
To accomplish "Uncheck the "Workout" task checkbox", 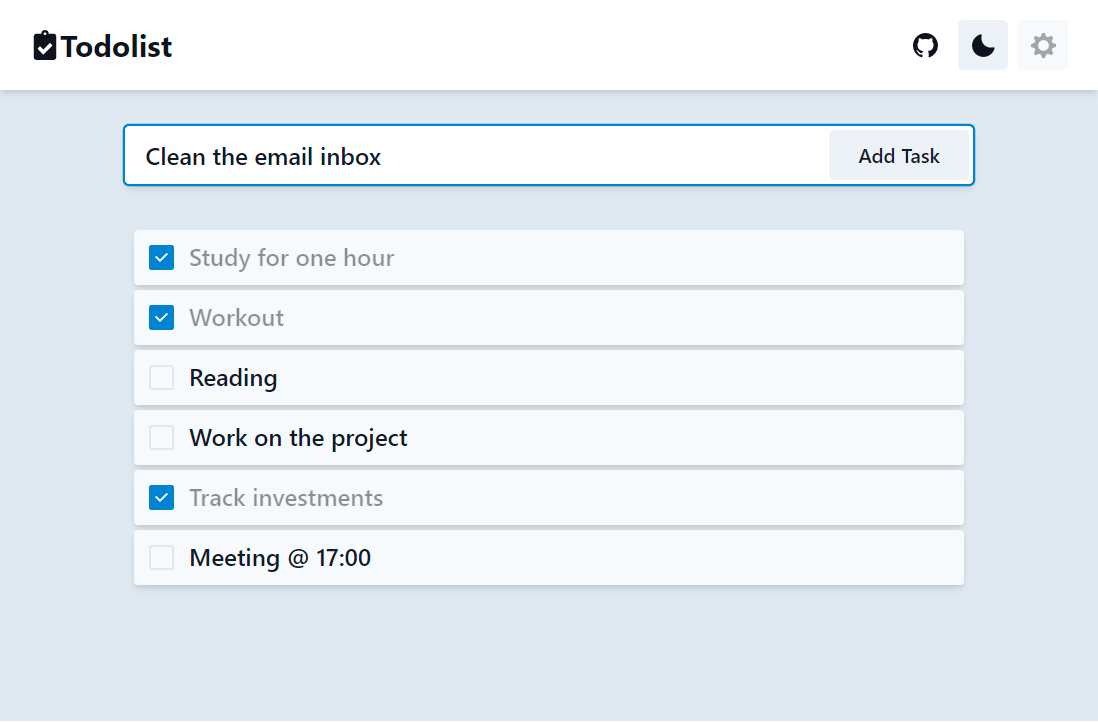I will tap(161, 318).
